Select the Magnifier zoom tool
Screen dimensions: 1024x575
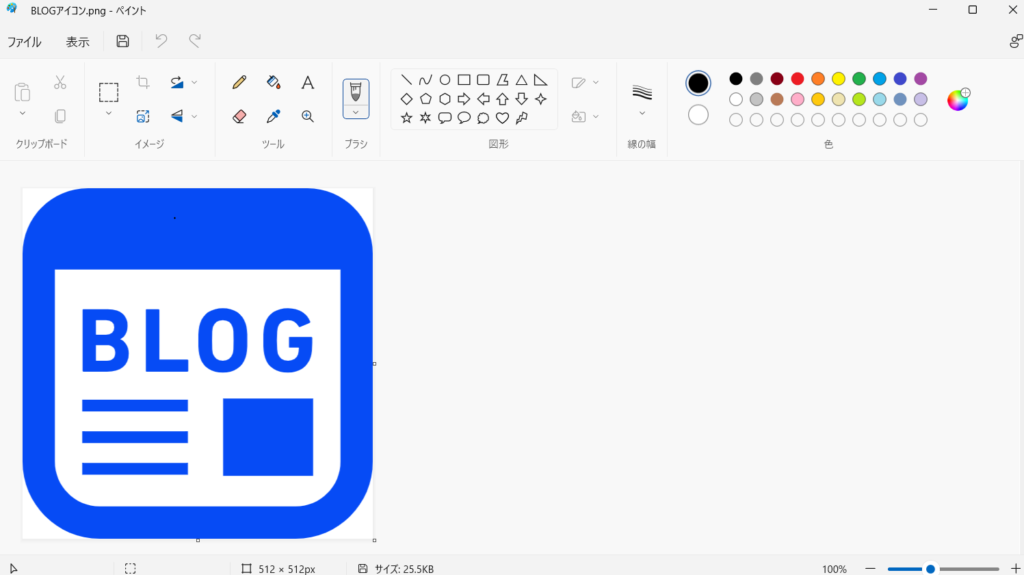[x=308, y=116]
